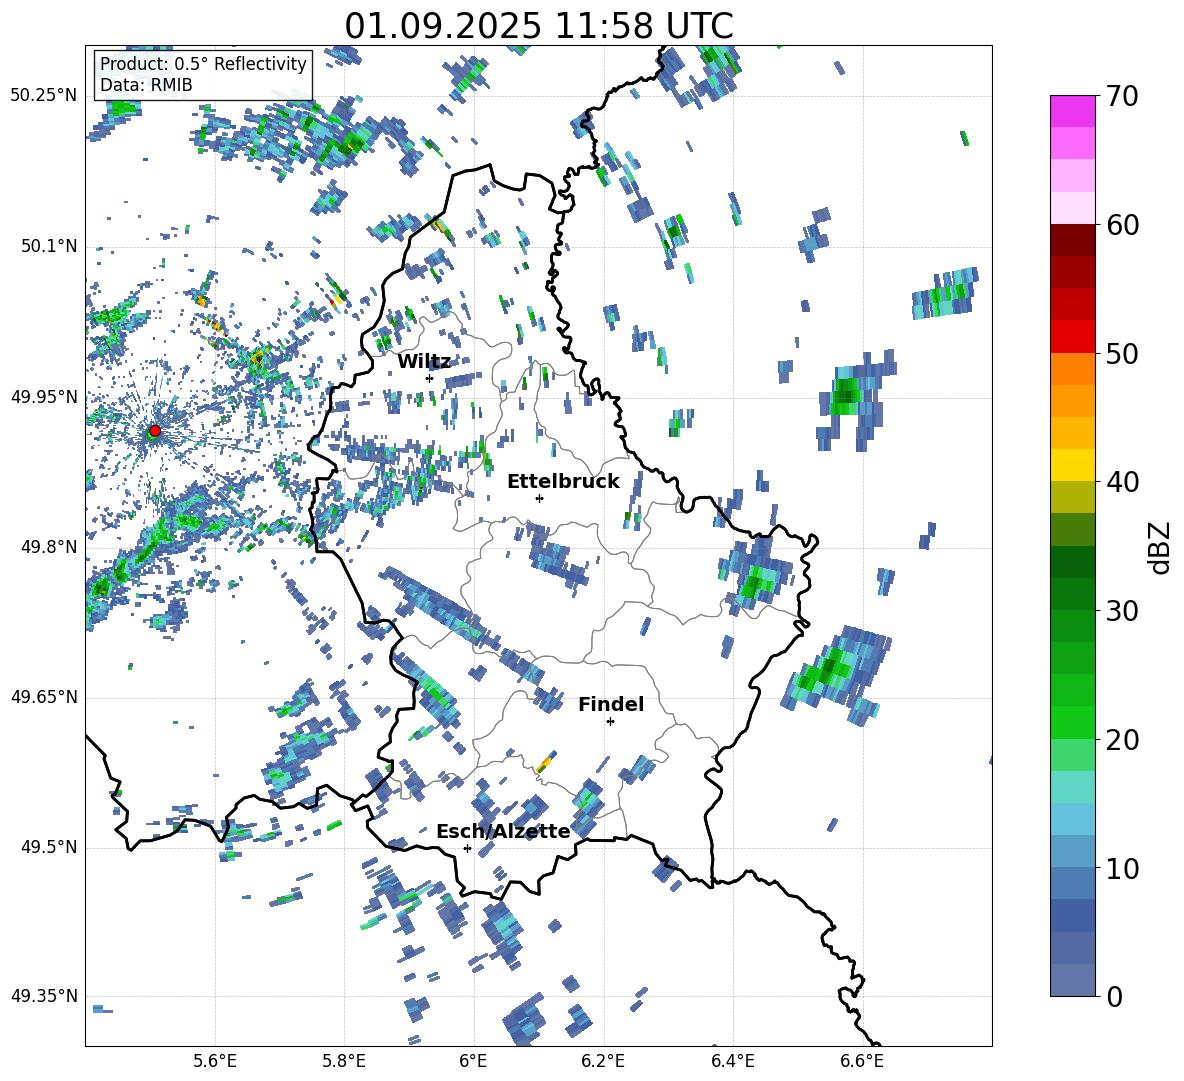Screen dimensions: 1184x1081
Task: Click longitude label 5.6°E
Action: coord(215,1061)
